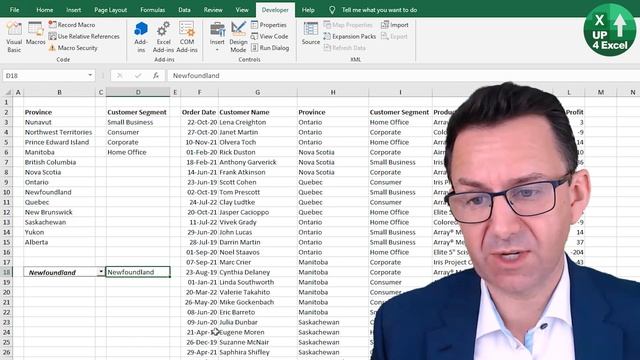The width and height of the screenshot is (640, 360).
Task: Click Small Business in column D
Action: click(x=138, y=122)
